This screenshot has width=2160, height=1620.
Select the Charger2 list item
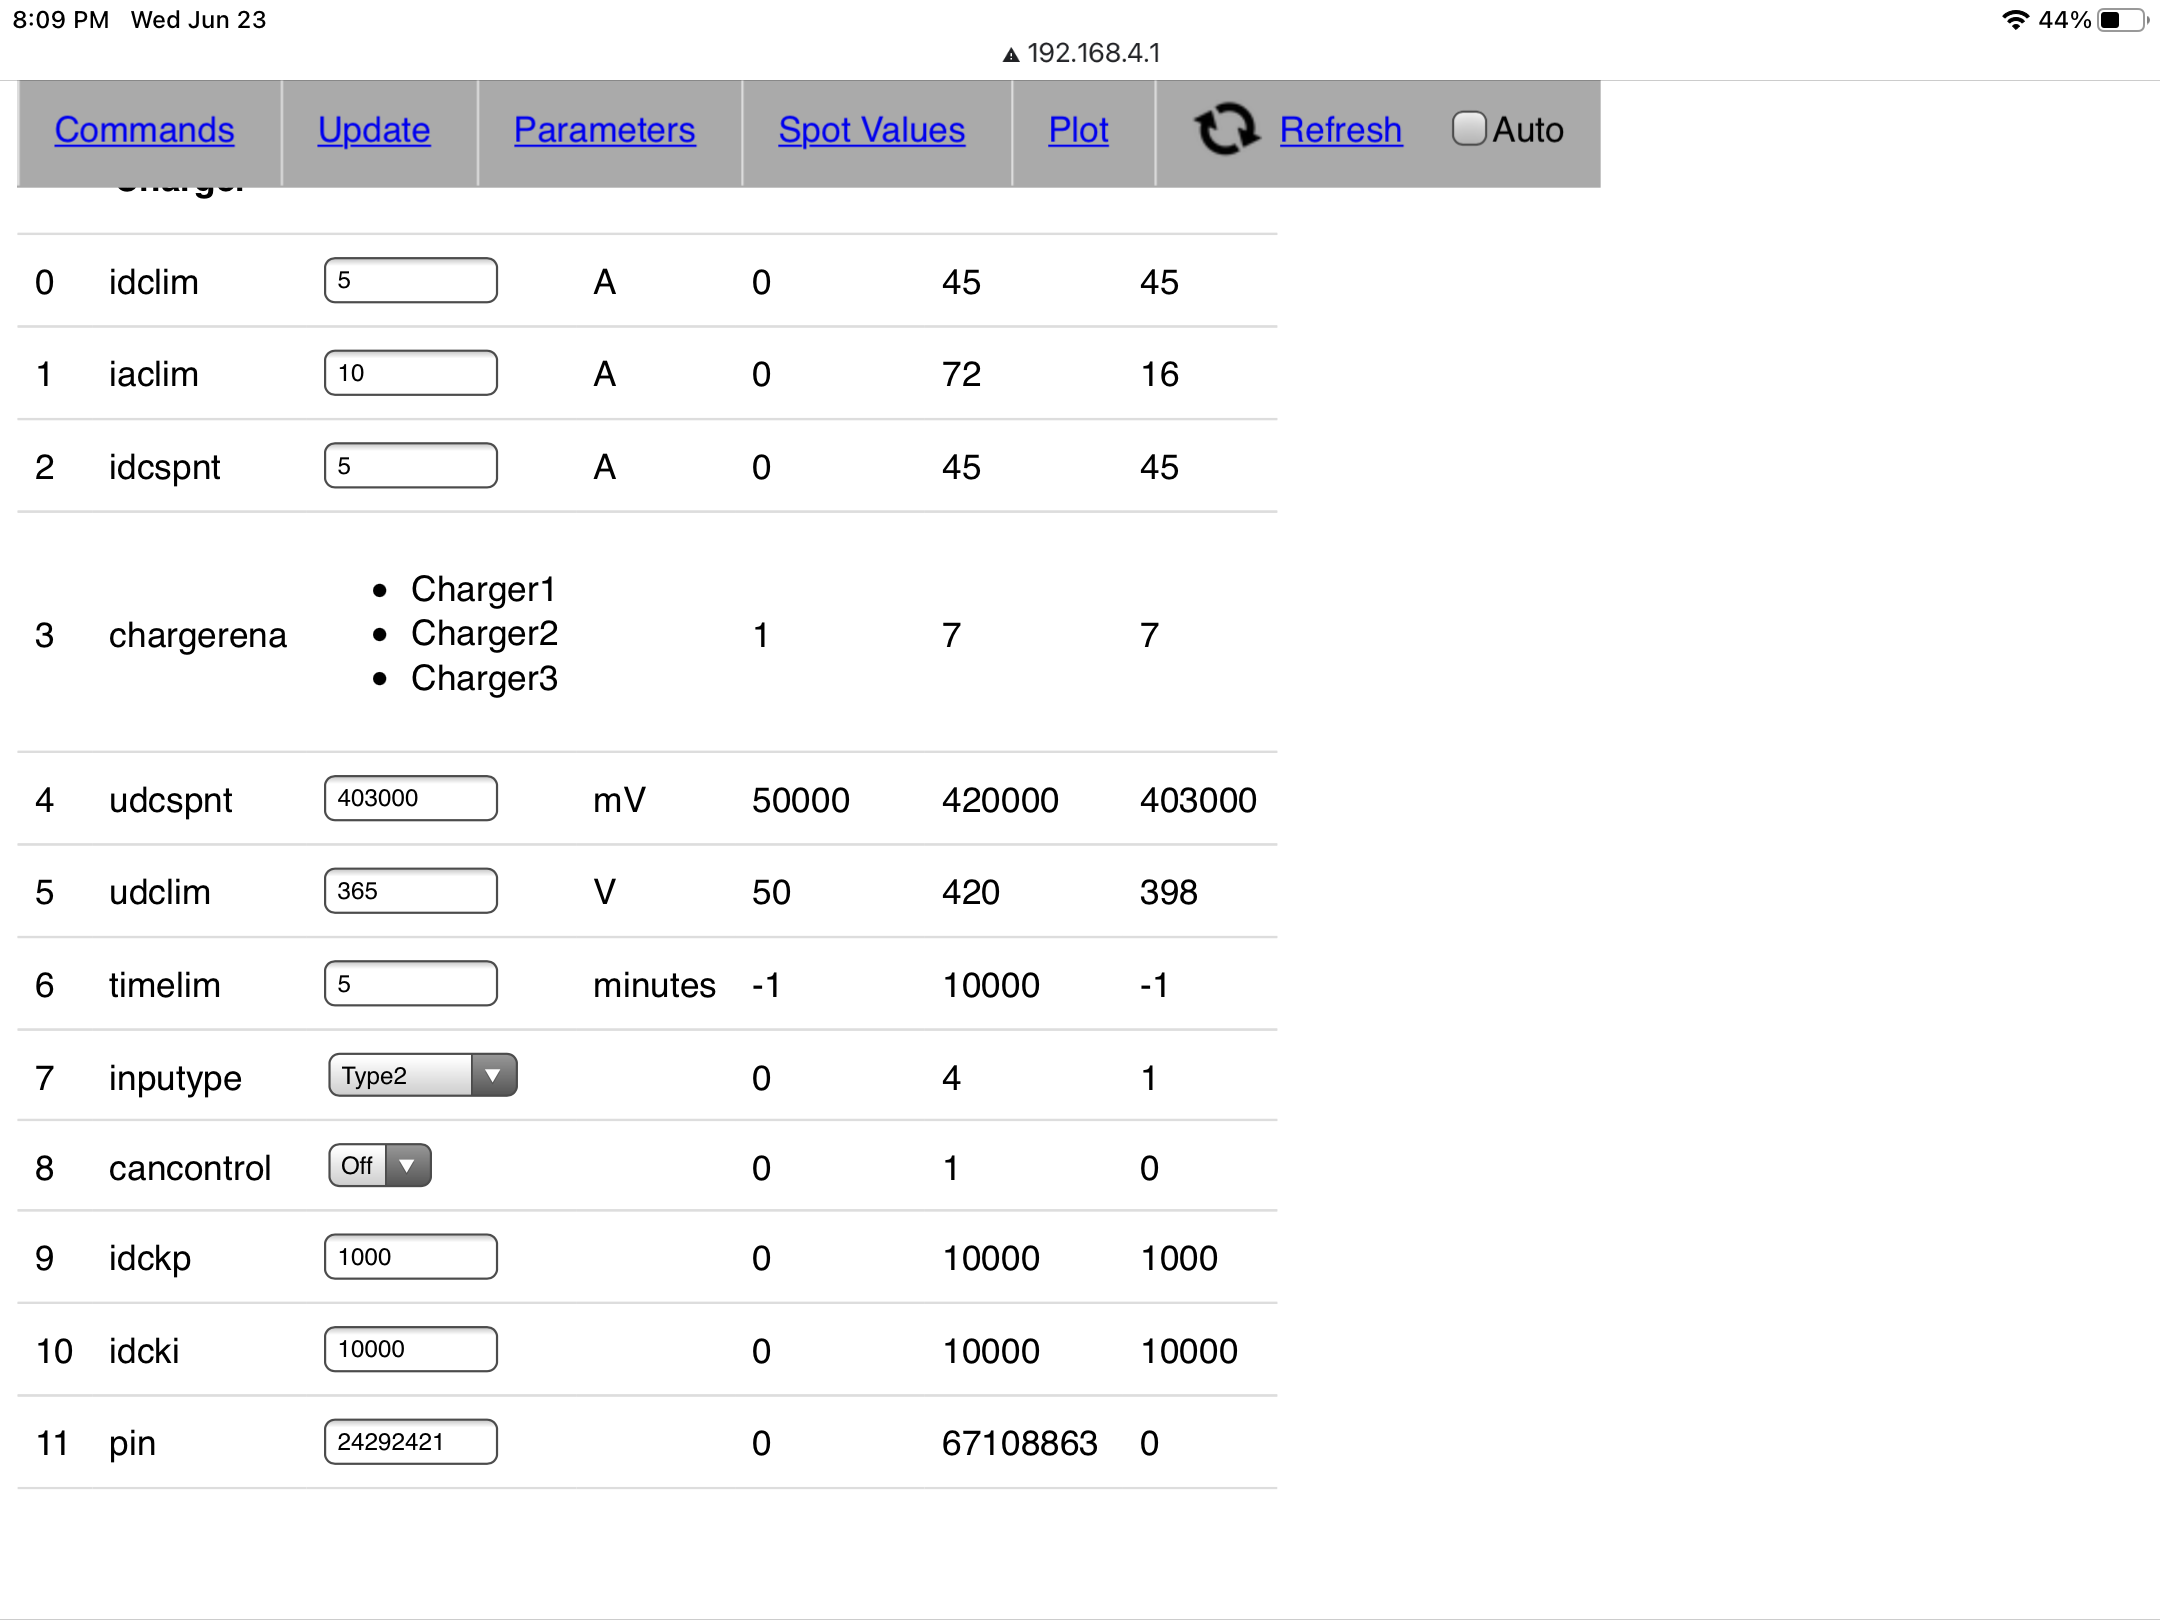click(x=484, y=633)
